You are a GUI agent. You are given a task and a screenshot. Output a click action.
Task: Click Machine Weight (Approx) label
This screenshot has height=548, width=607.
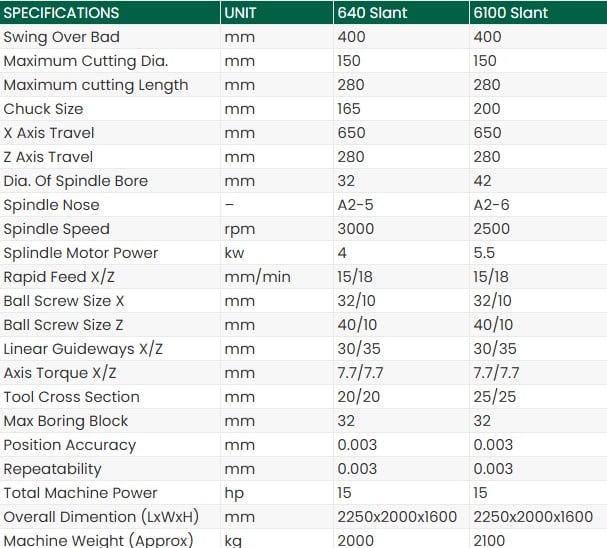tap(98, 540)
